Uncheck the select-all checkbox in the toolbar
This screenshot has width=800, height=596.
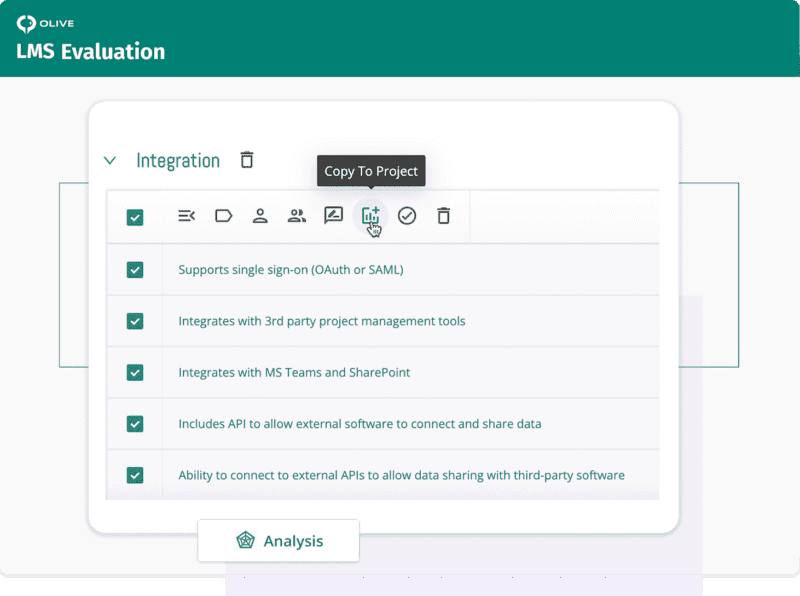tap(134, 216)
